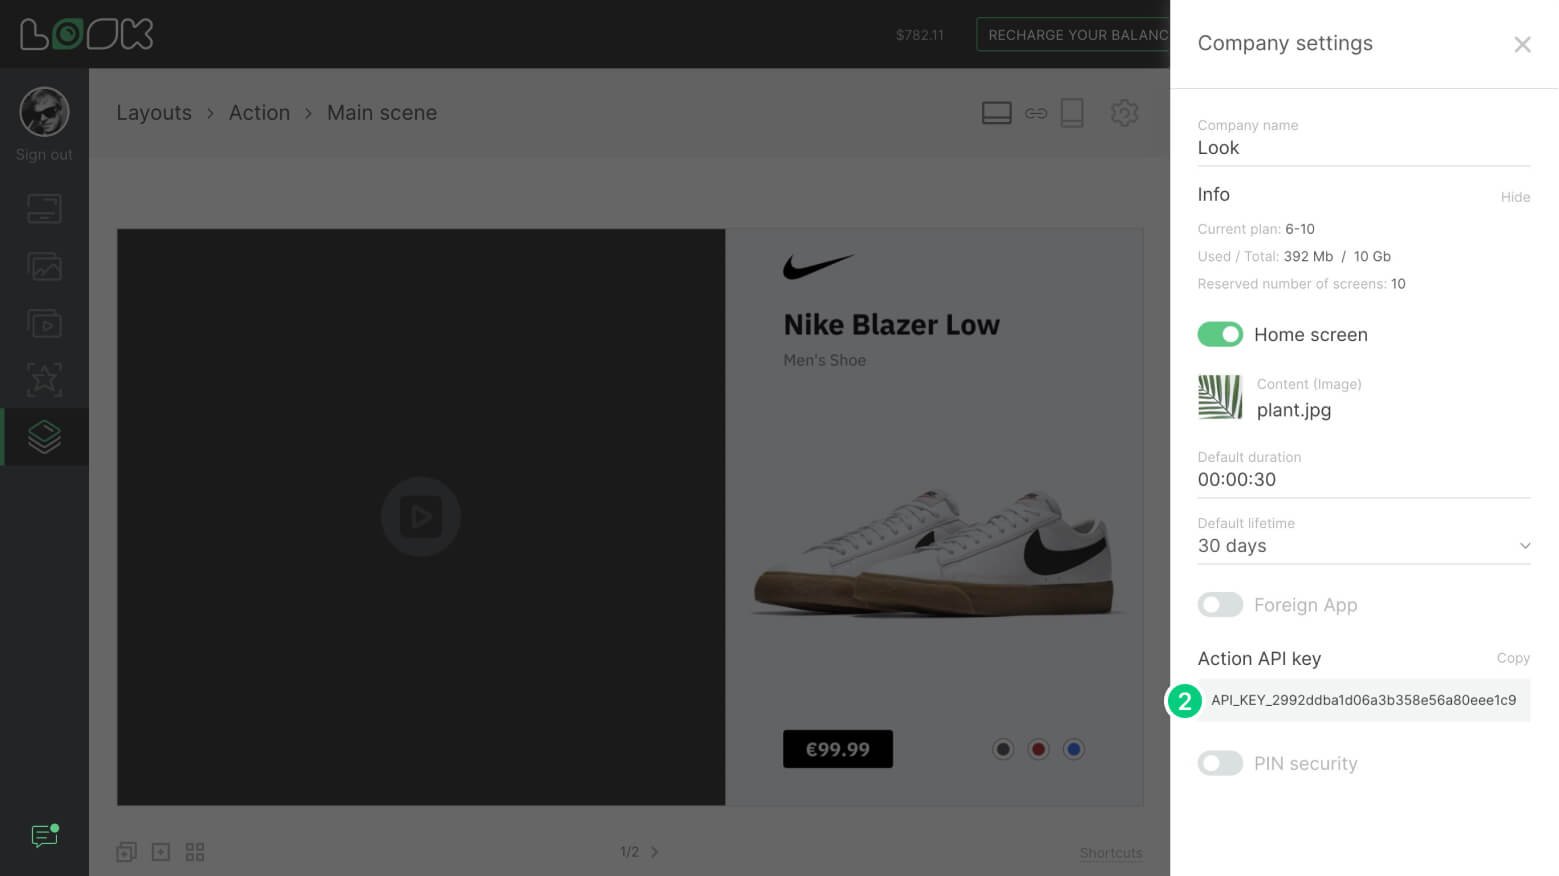This screenshot has height=876, width=1559.
Task: Open the Screens icon in the sidebar
Action: click(44, 209)
